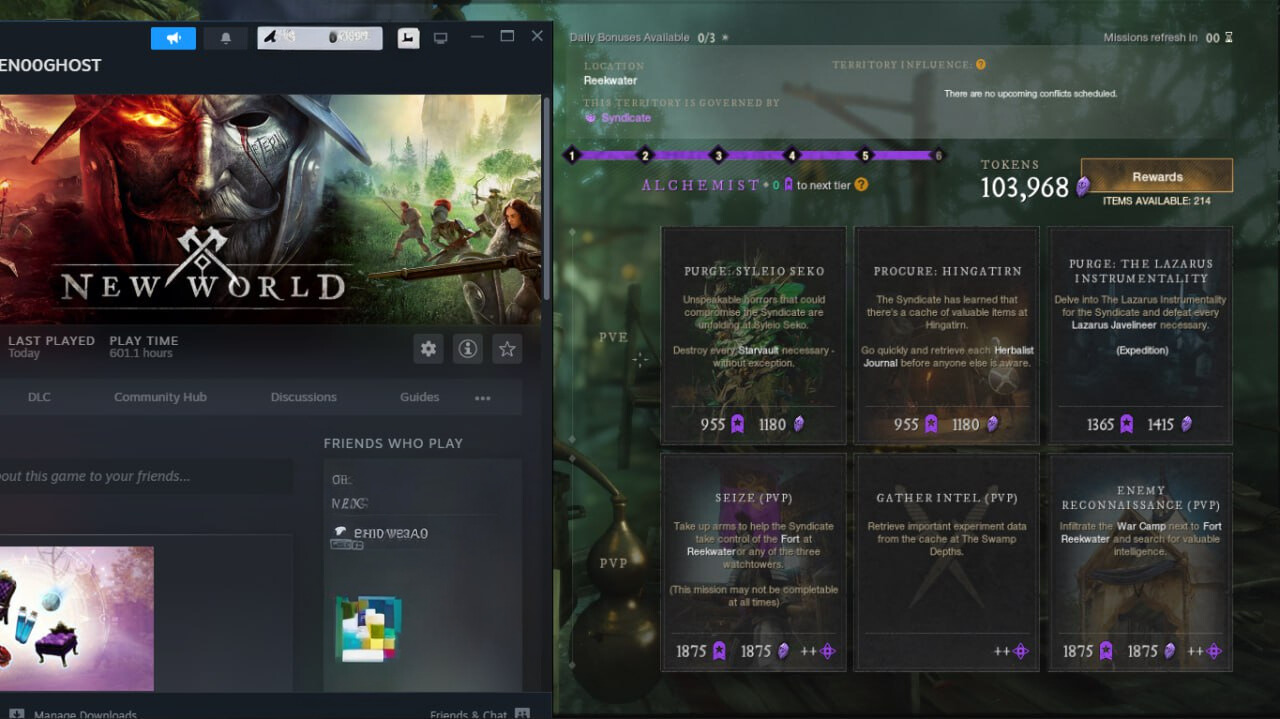Click the PVE mission row label

[x=613, y=338]
